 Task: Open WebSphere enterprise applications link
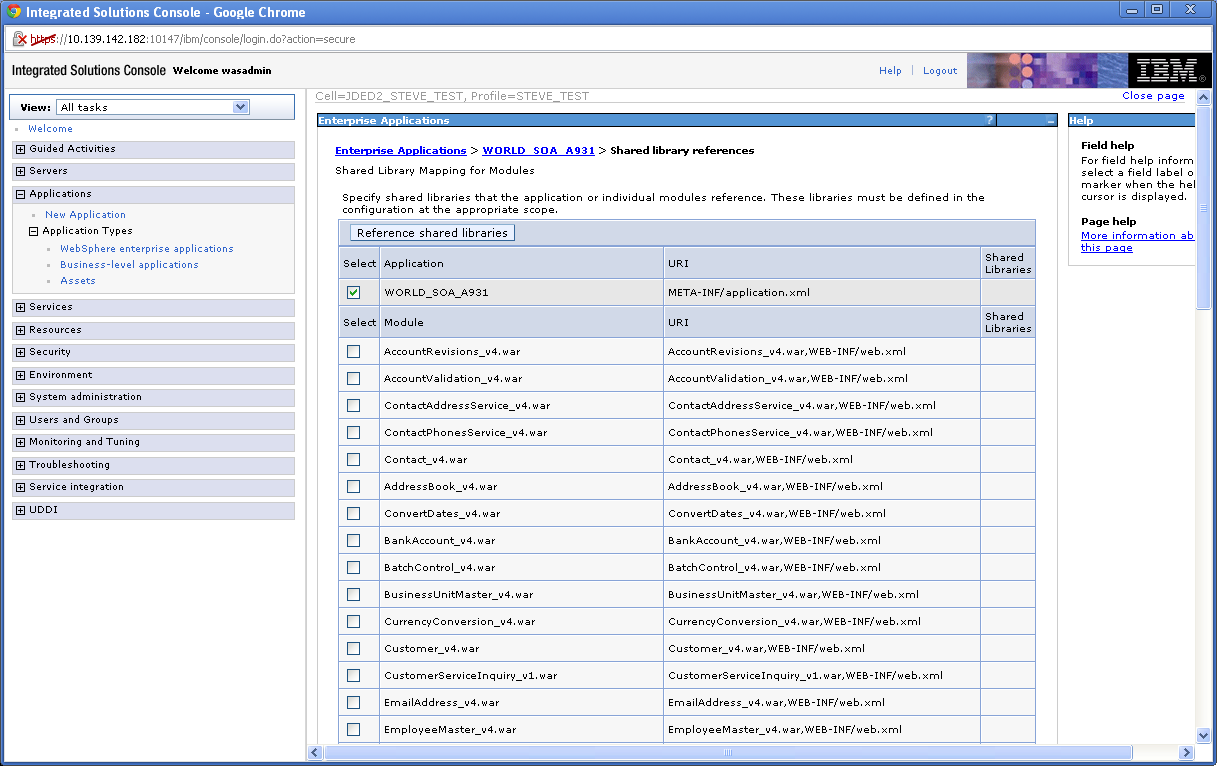pyautogui.click(x=147, y=249)
